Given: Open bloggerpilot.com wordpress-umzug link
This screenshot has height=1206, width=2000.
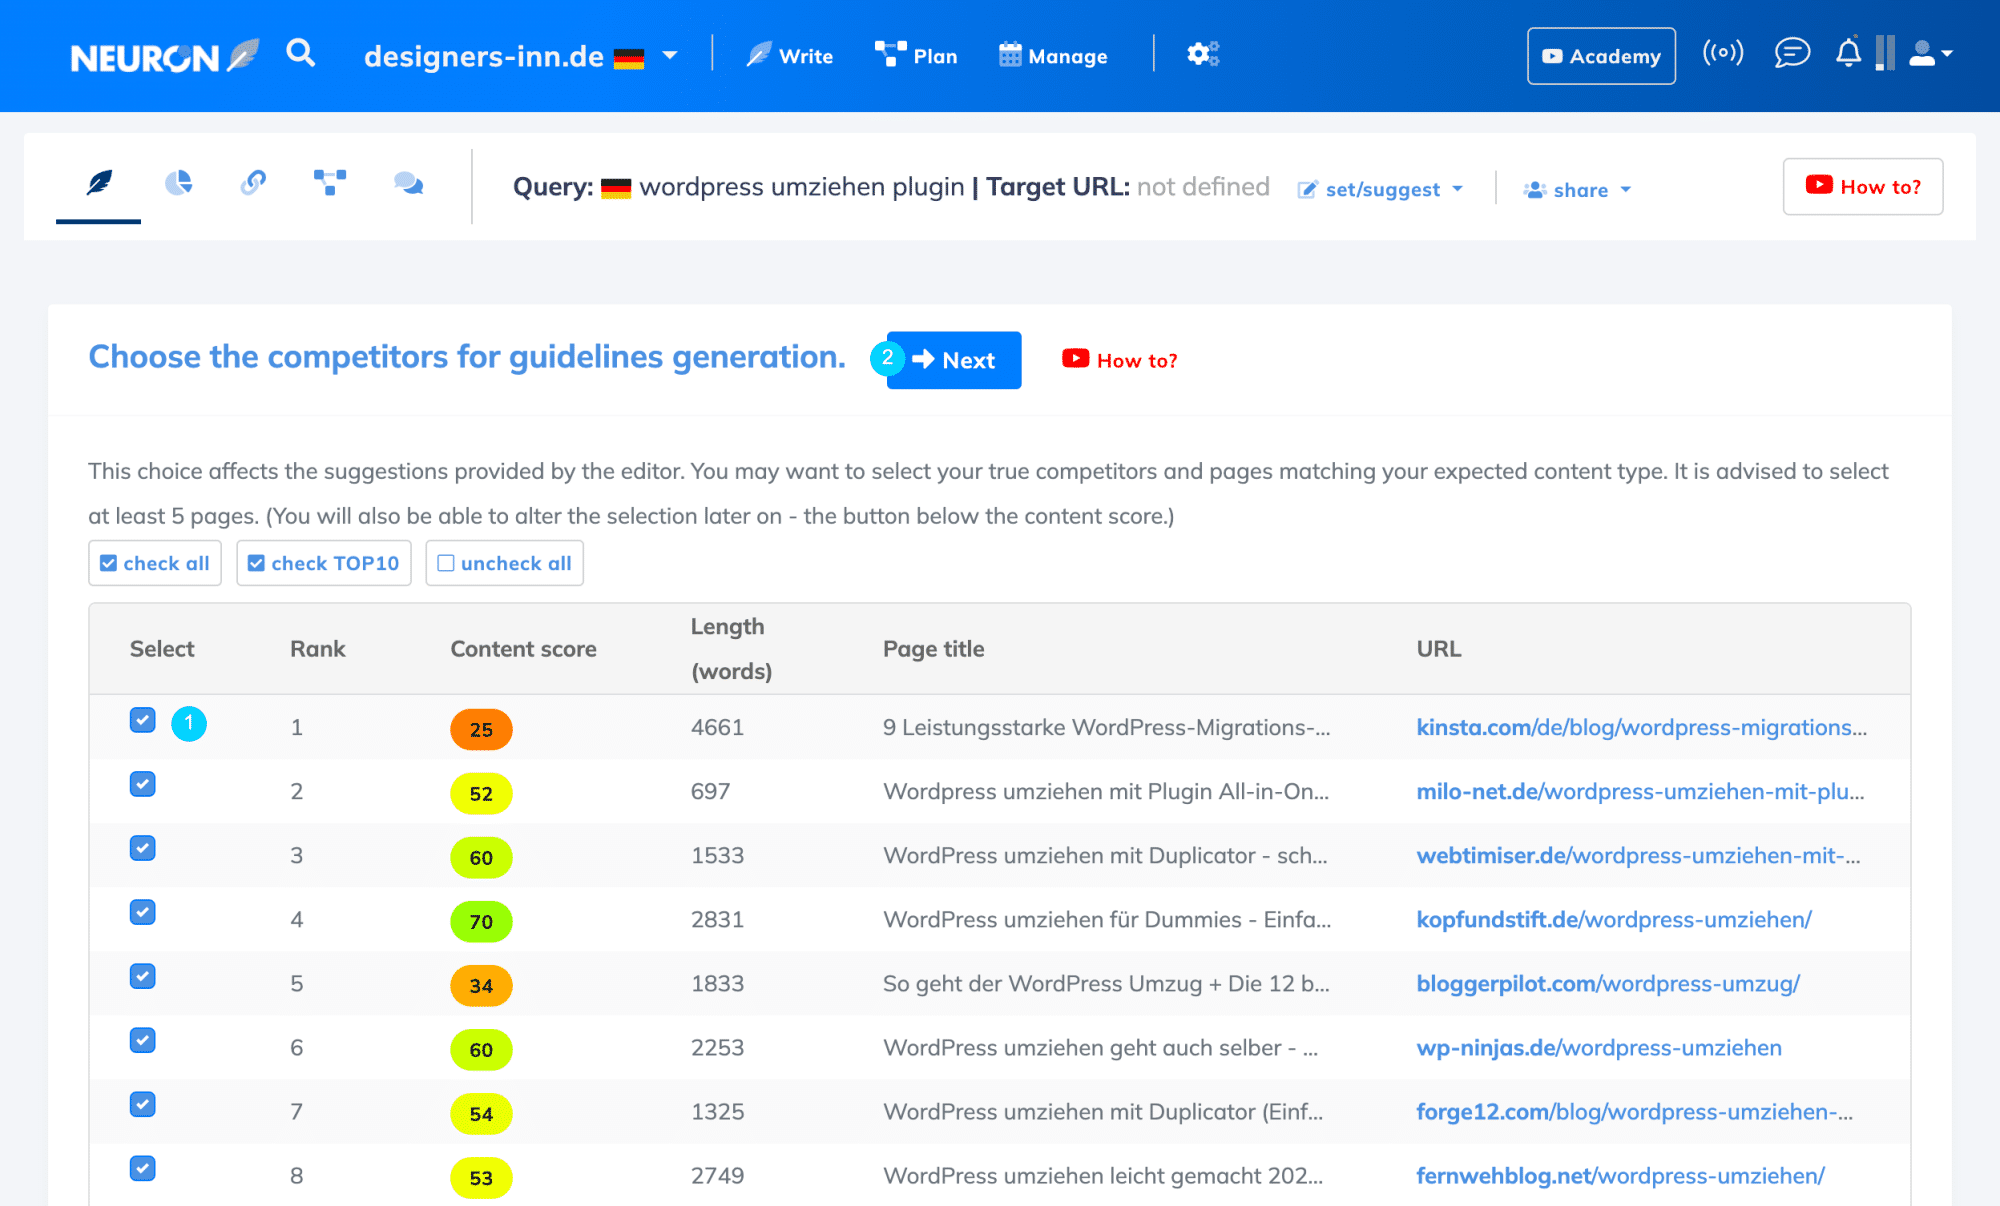Looking at the screenshot, I should tap(1608, 983).
